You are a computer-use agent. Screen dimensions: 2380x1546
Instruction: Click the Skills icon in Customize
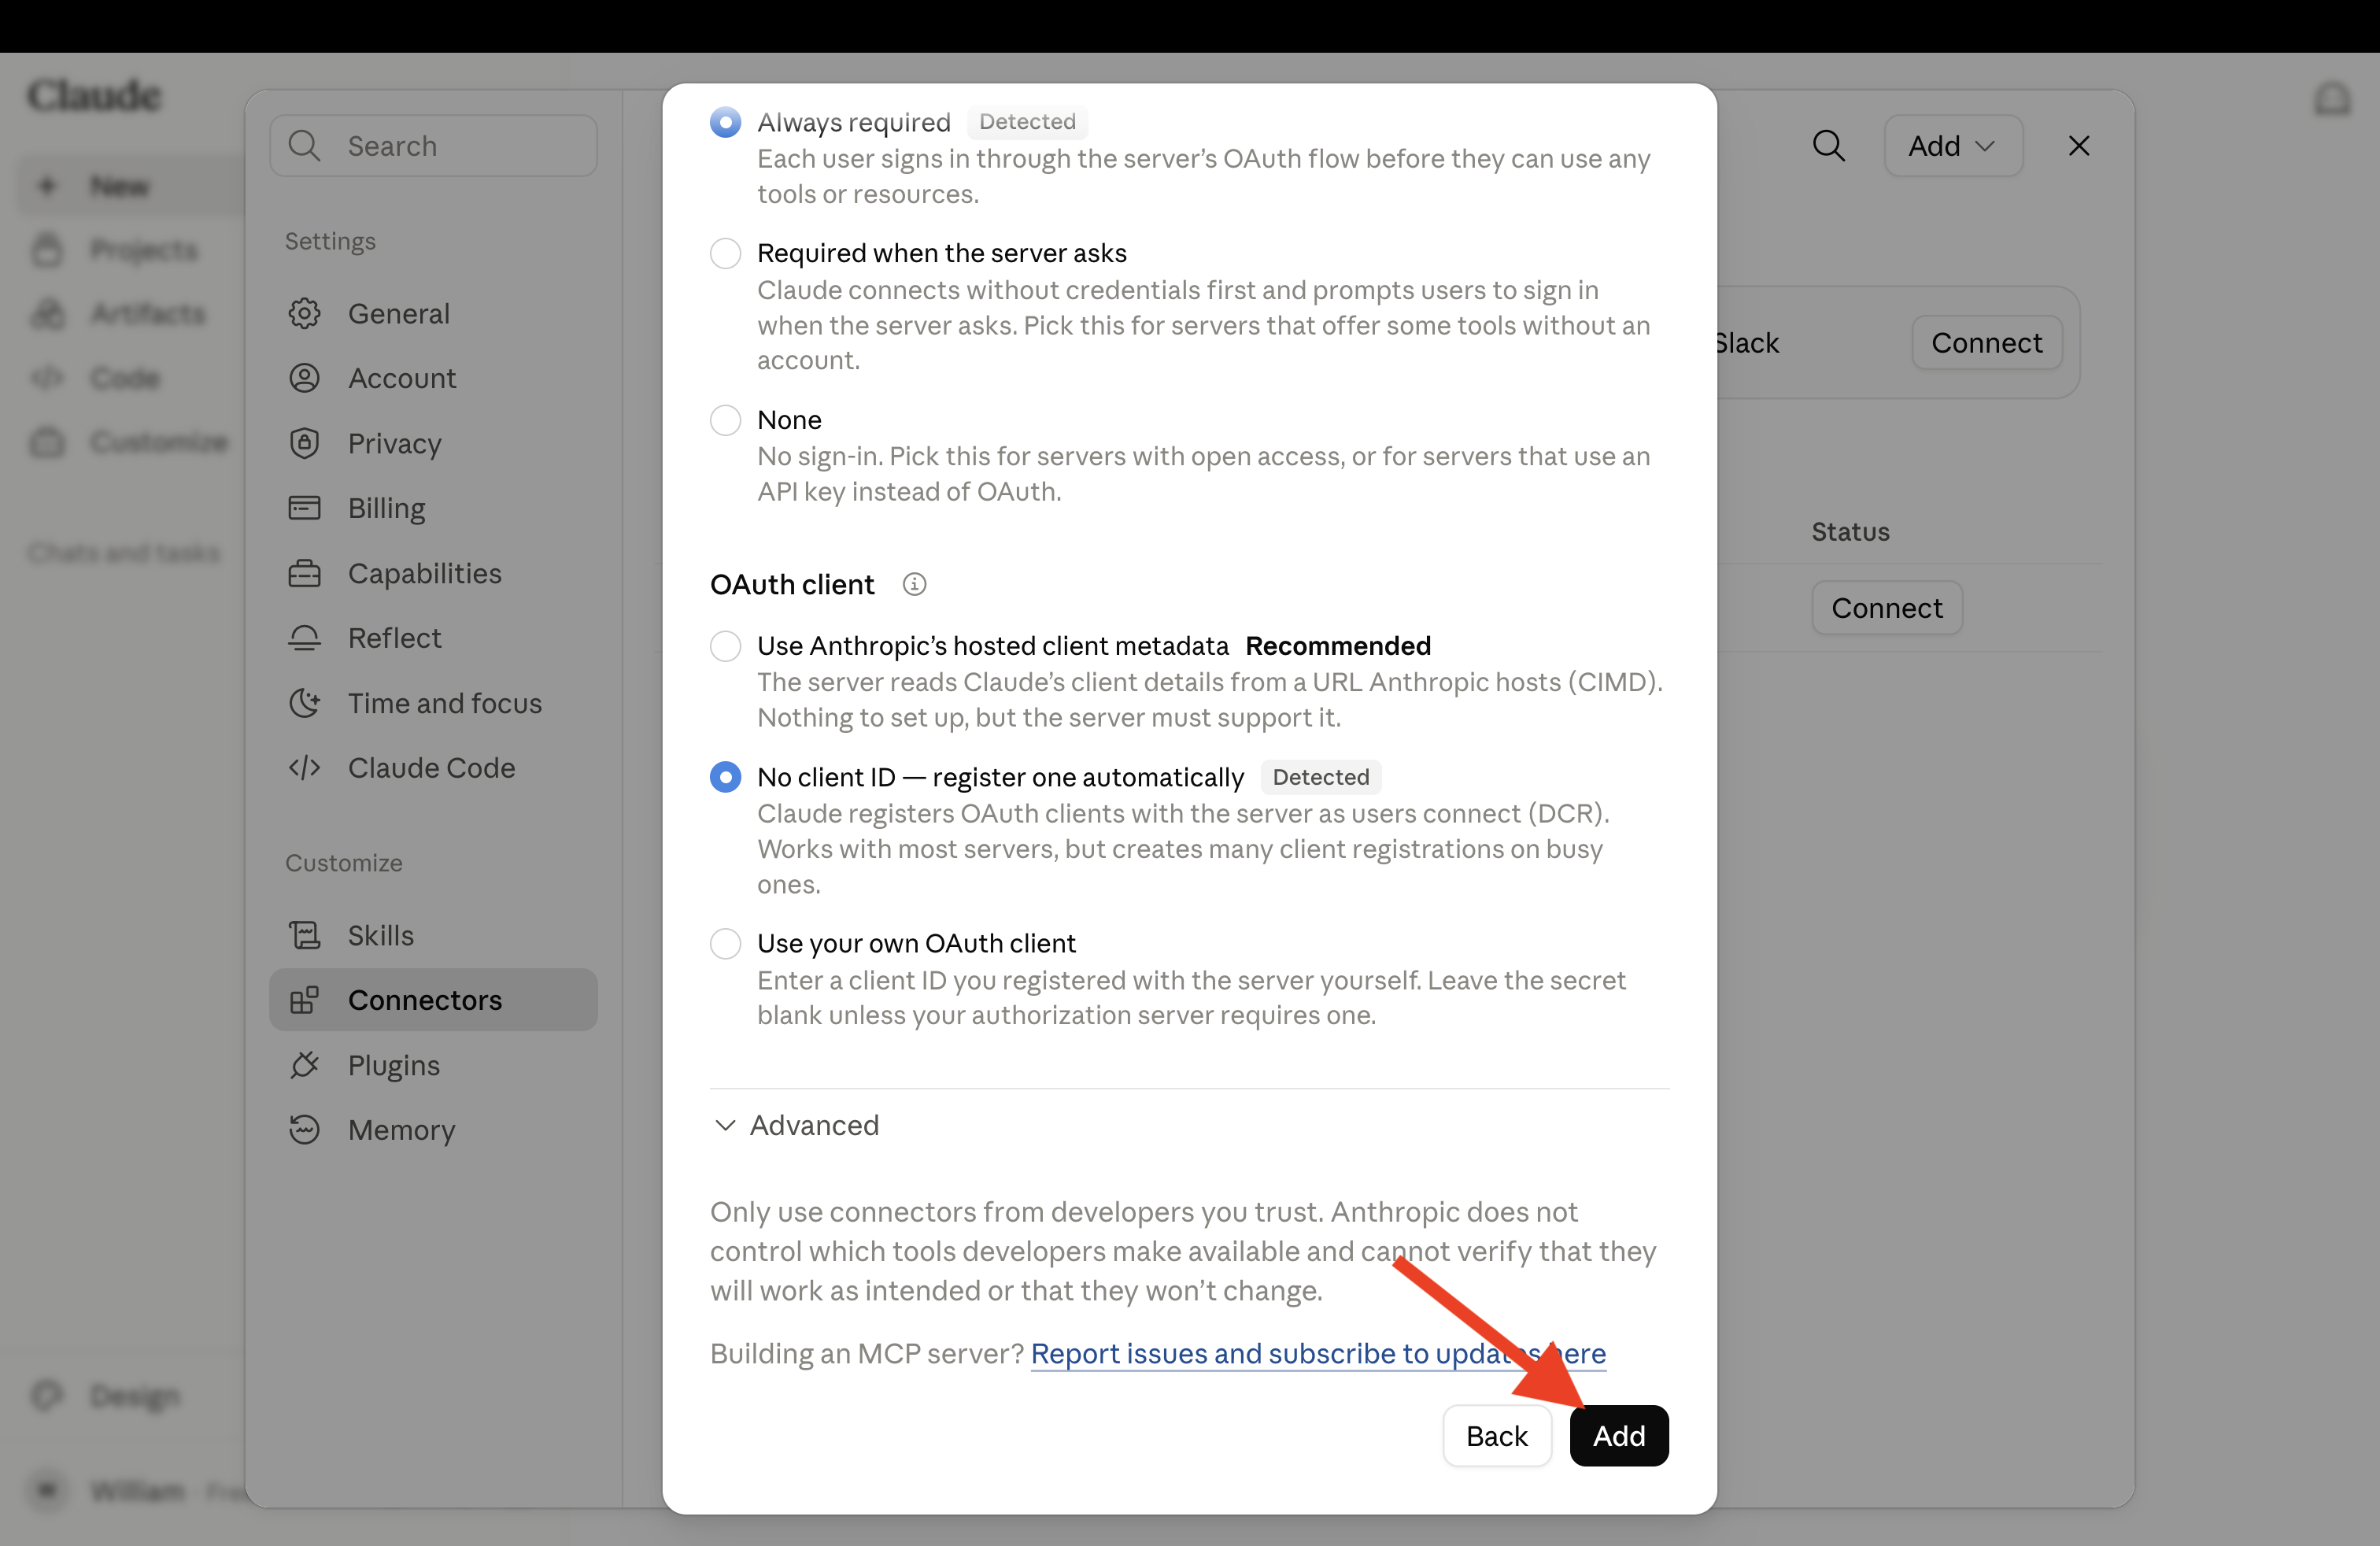click(x=304, y=935)
